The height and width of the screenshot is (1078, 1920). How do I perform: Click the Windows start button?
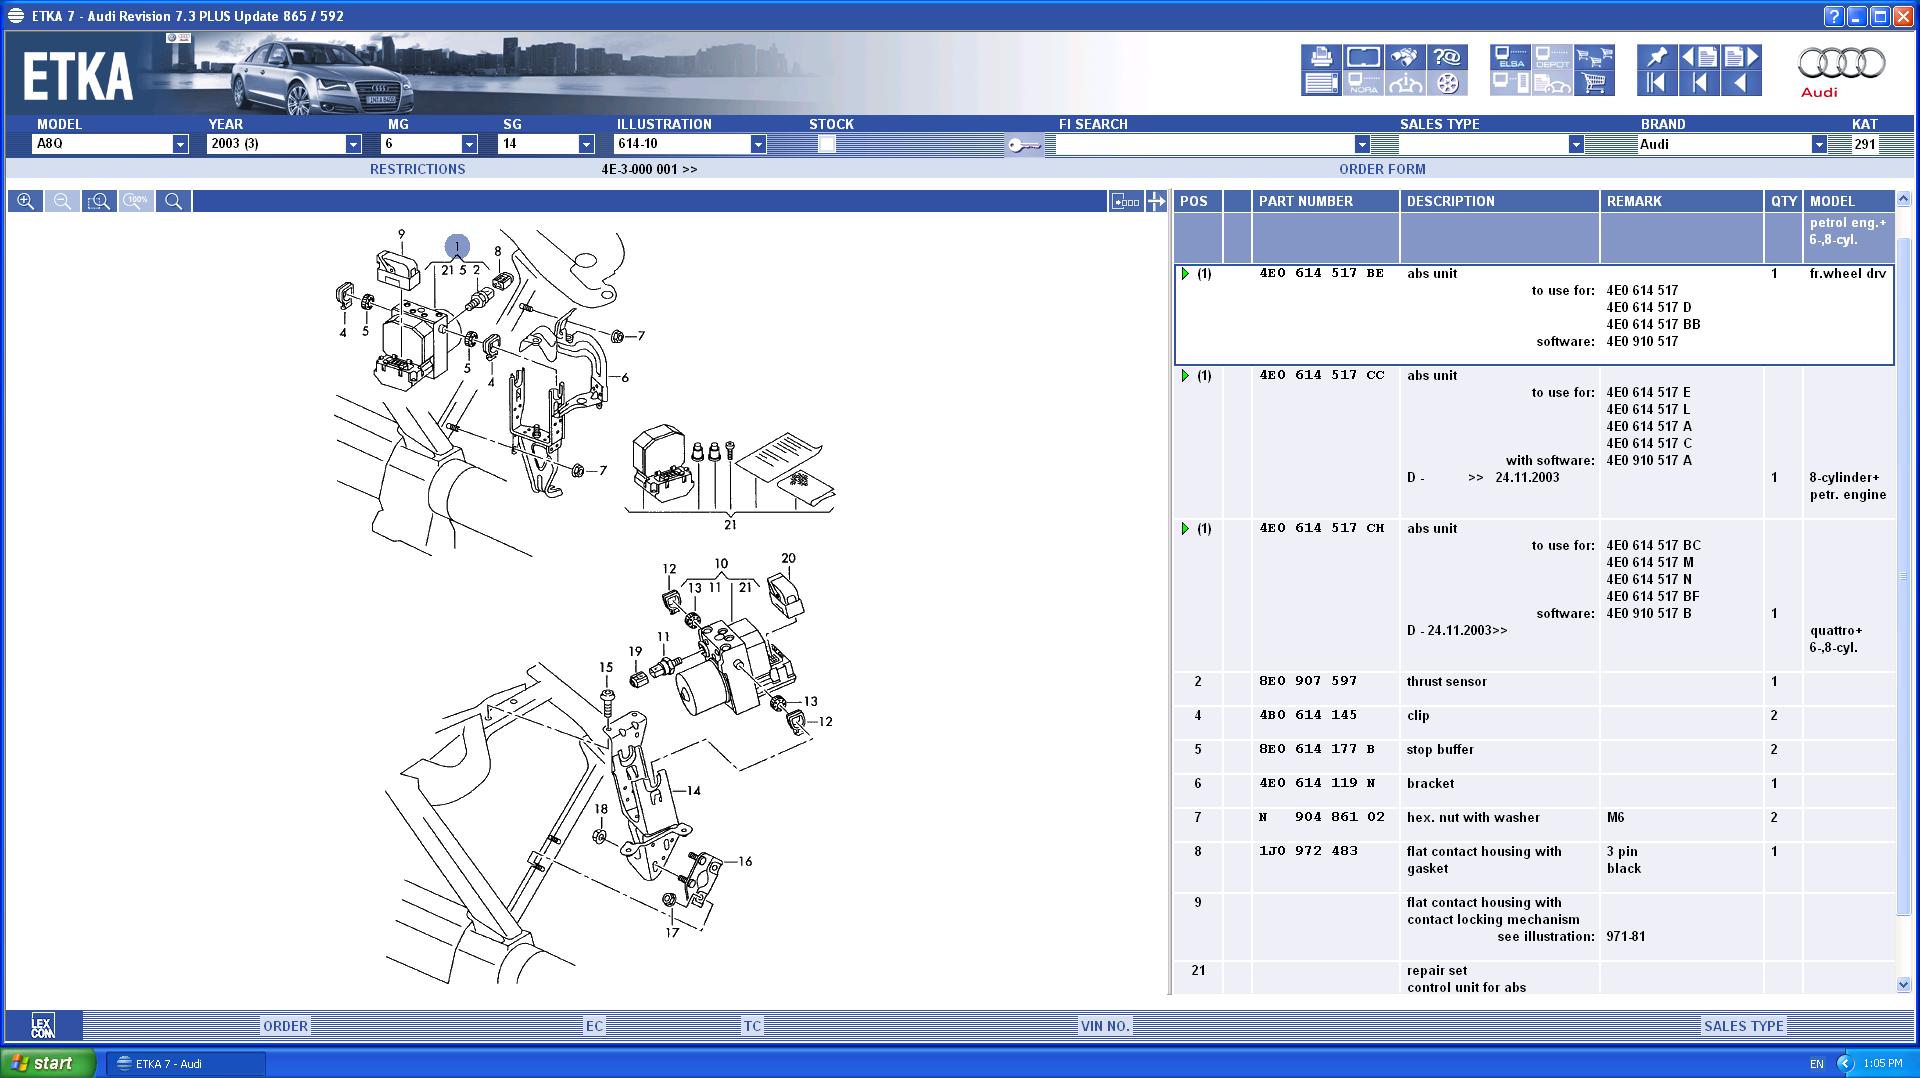48,1063
